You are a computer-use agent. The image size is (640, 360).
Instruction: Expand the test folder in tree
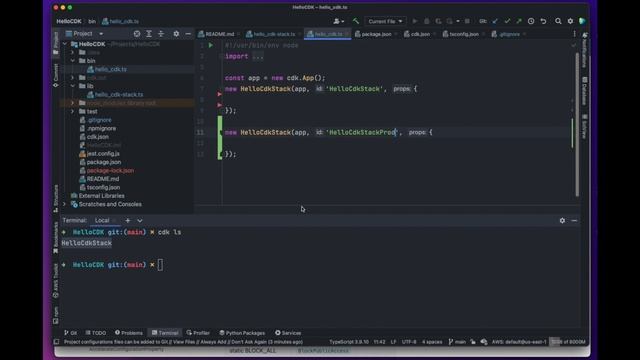73,111
